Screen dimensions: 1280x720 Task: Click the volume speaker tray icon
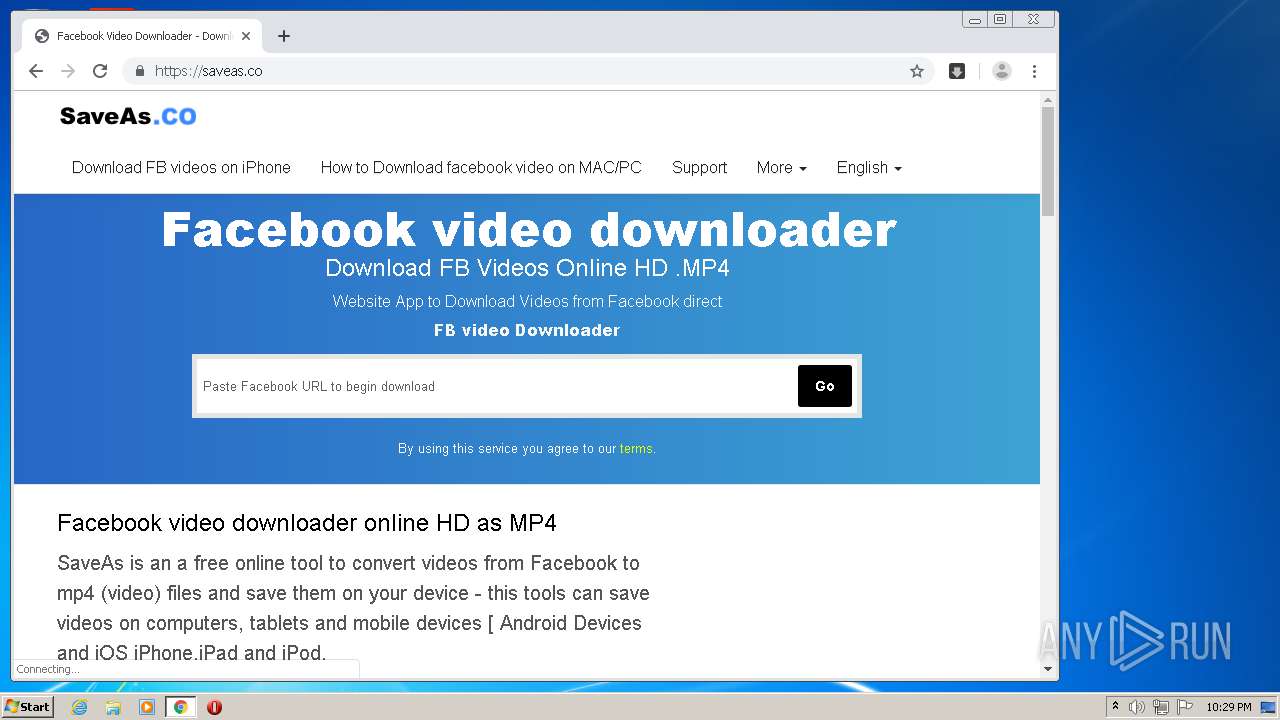(x=1137, y=707)
